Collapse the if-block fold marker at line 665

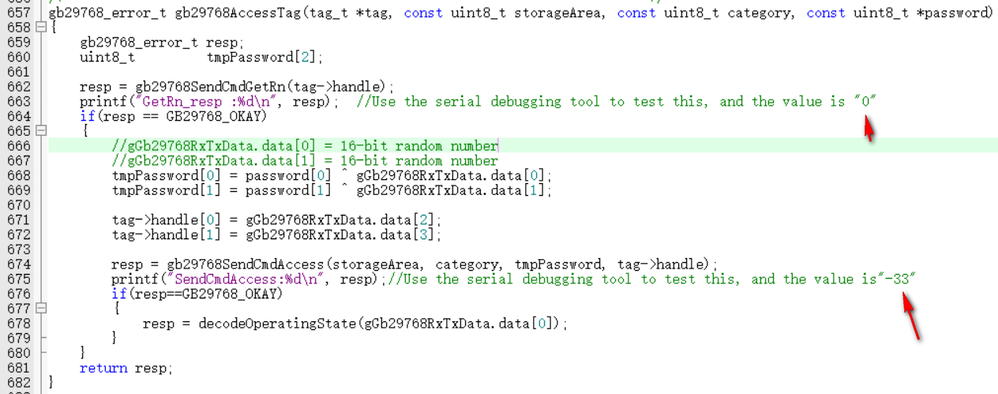pos(41,130)
